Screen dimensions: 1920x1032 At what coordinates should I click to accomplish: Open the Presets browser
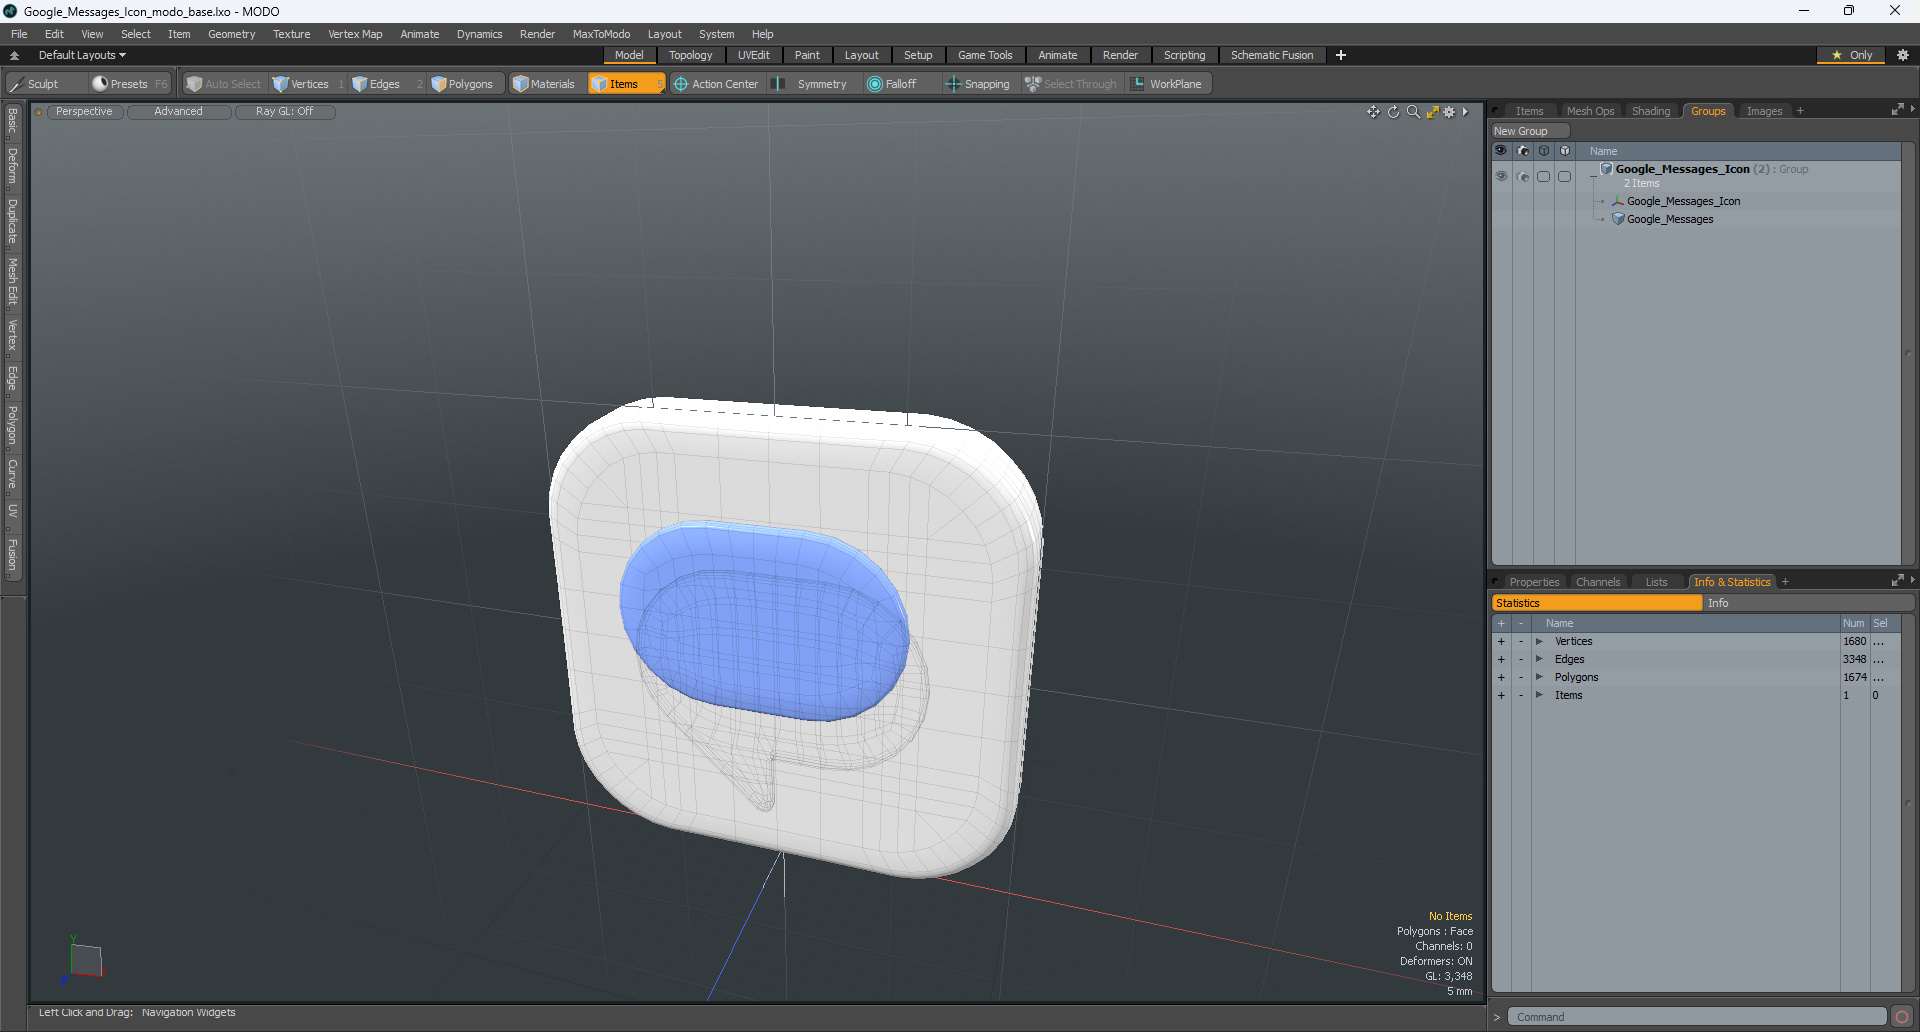[x=129, y=84]
